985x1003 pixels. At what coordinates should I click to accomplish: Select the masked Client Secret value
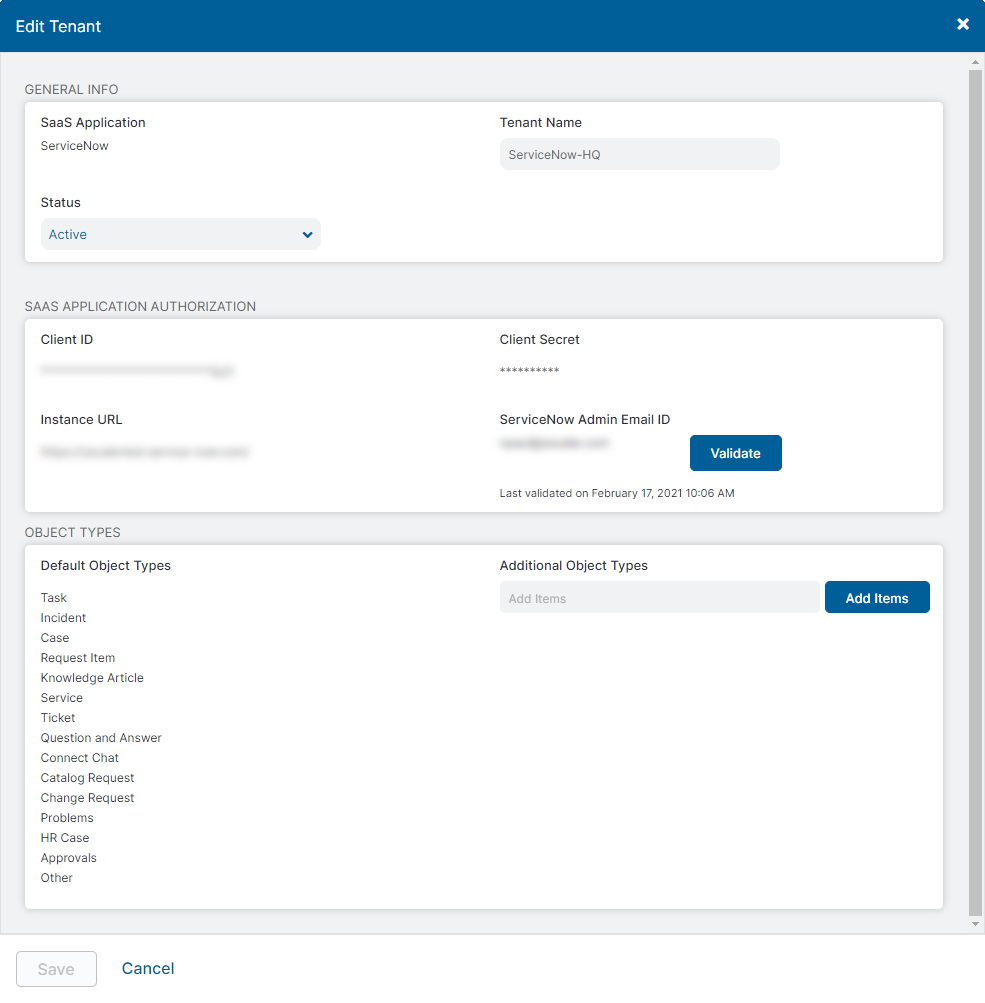point(529,372)
